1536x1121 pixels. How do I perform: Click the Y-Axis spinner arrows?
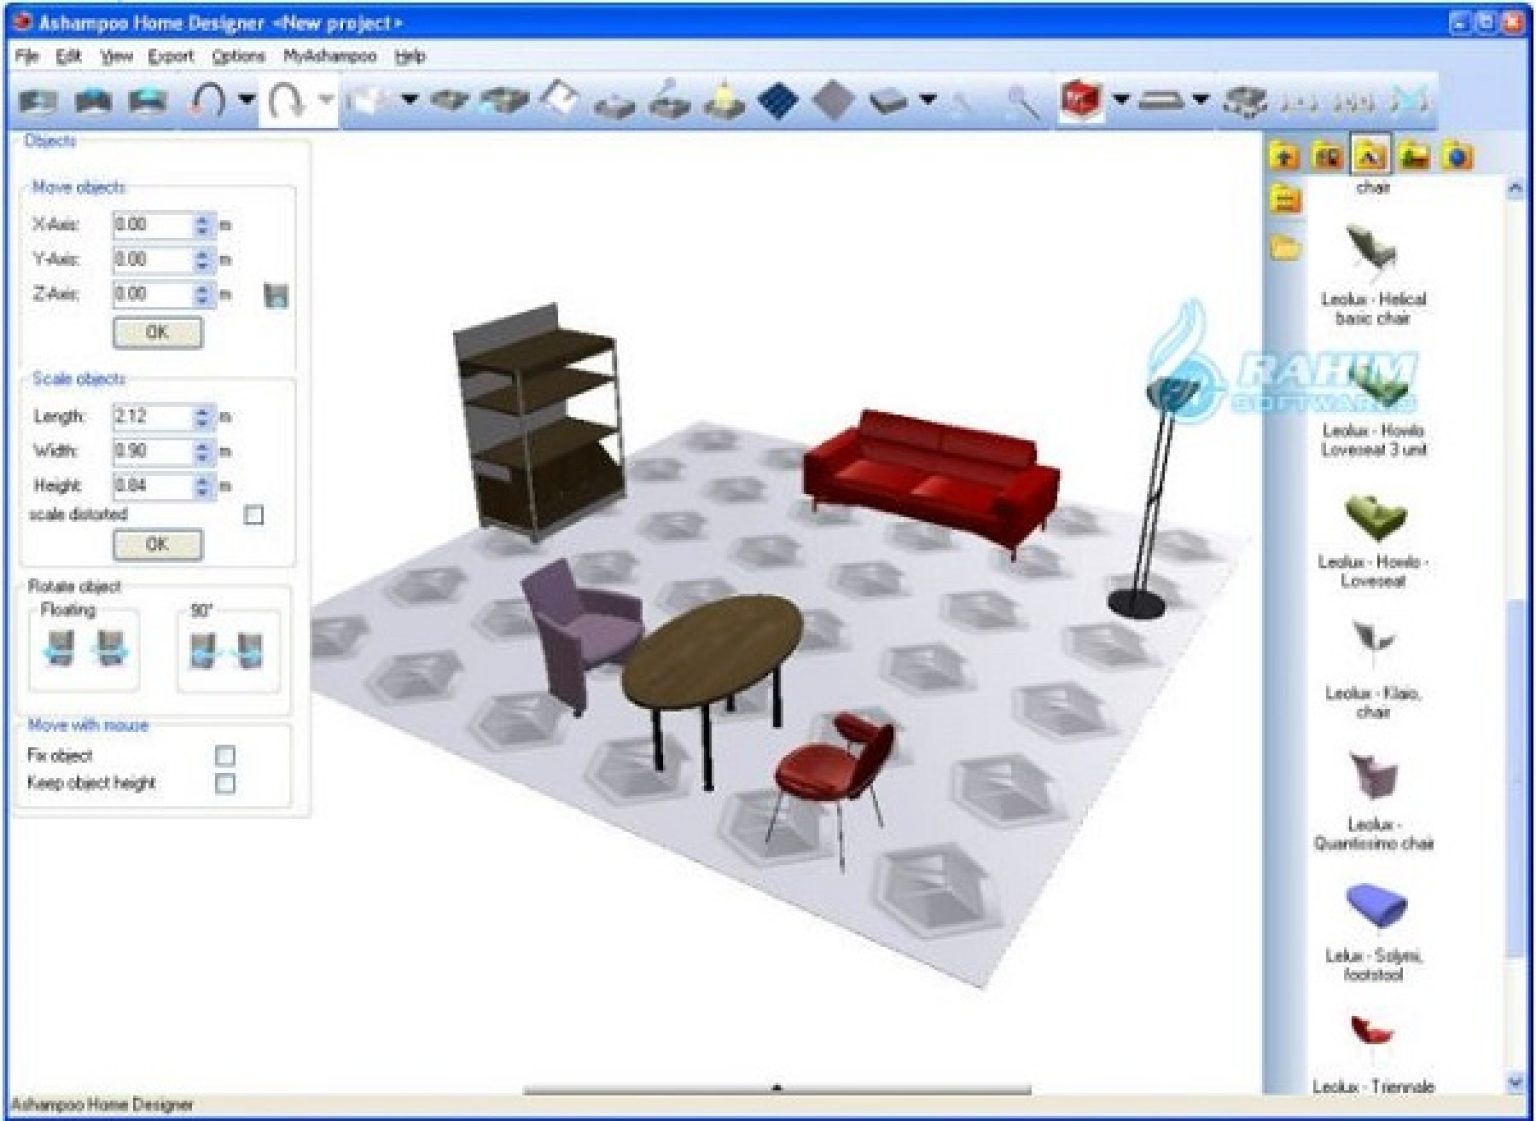202,260
